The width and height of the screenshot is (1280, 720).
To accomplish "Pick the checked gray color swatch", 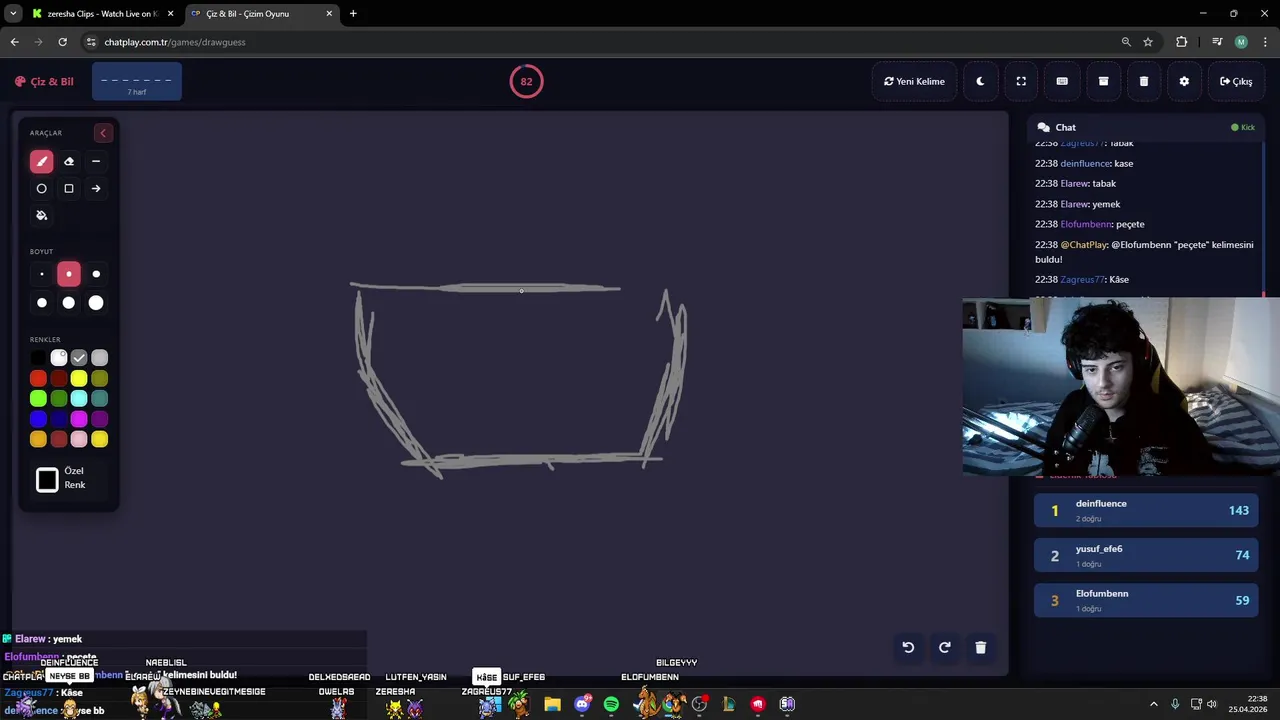I will 79,358.
